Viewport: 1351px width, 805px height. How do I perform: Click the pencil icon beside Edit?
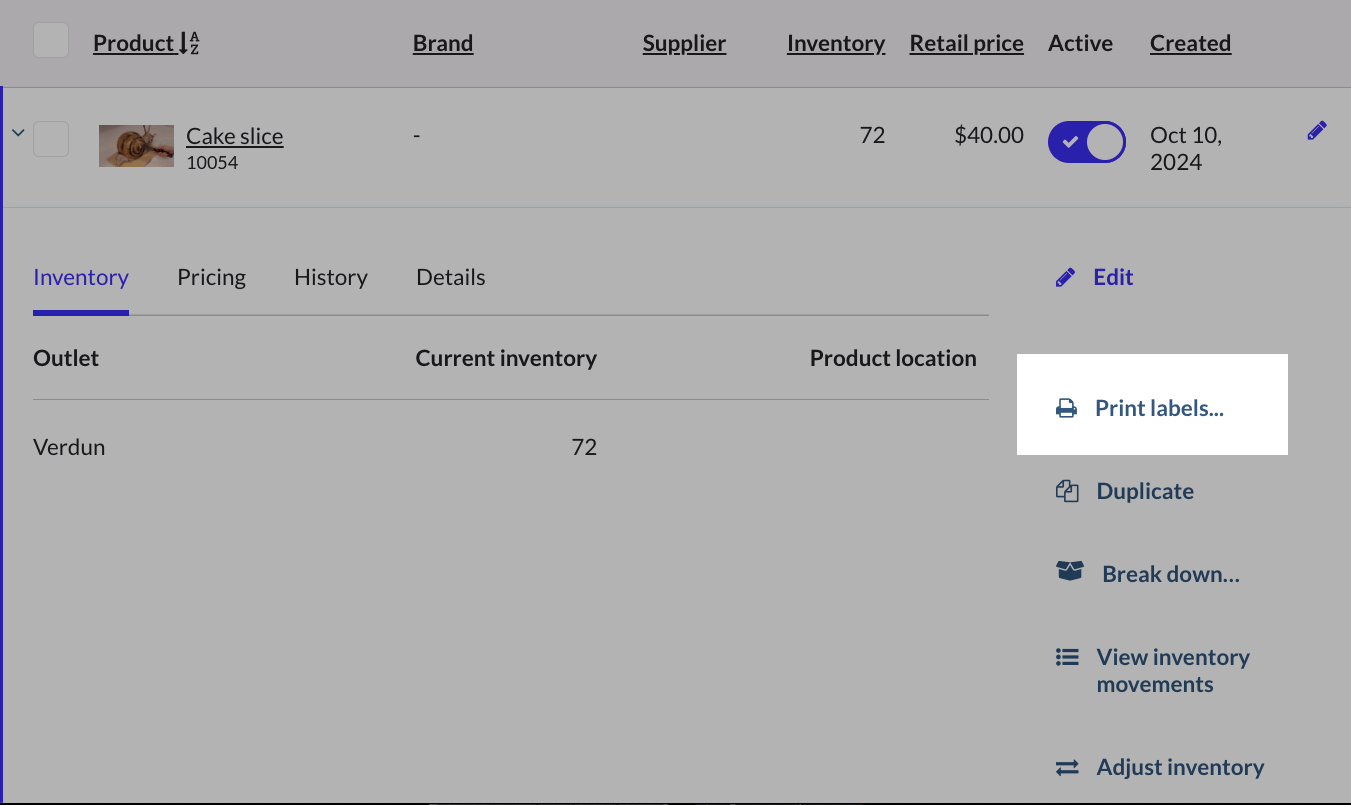pyautogui.click(x=1066, y=277)
